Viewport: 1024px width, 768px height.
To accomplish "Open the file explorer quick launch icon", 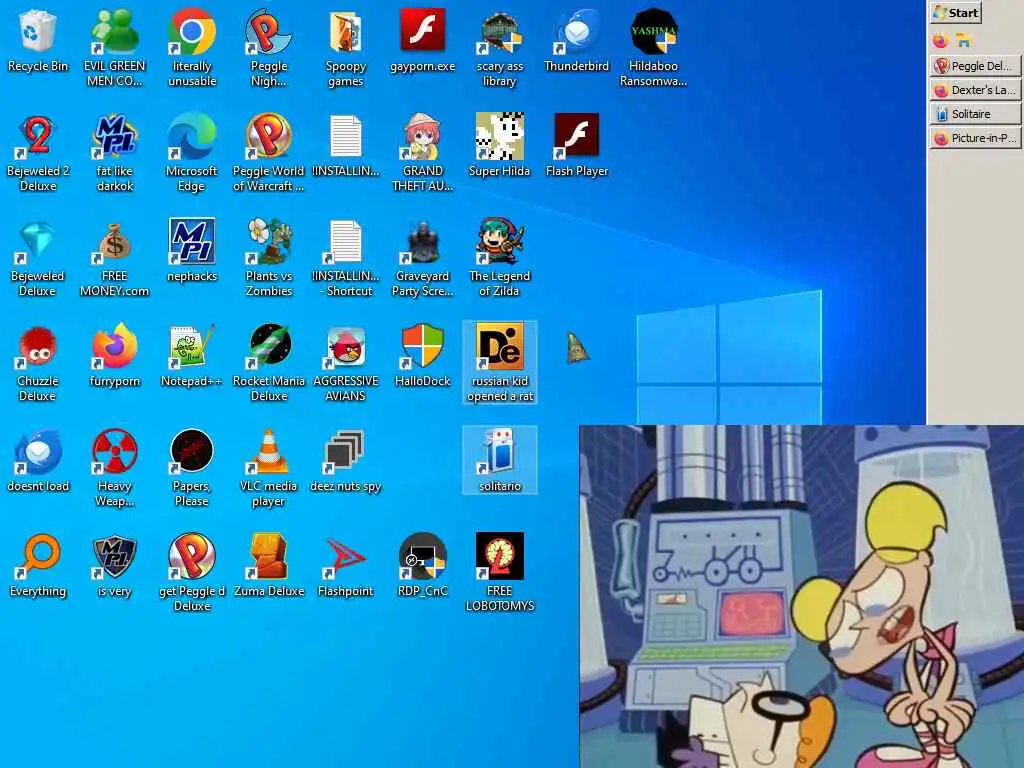I will (x=964, y=40).
